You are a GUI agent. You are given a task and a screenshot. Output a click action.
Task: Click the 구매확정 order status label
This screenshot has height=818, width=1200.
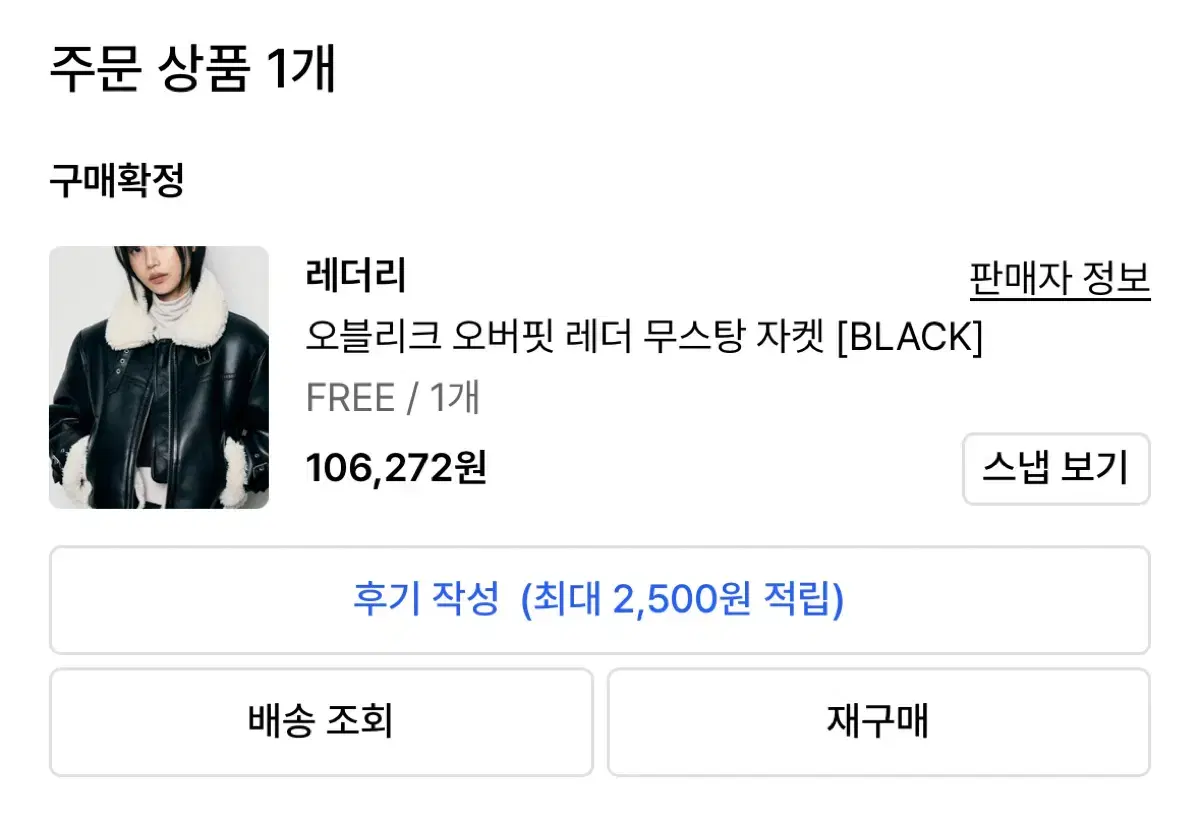[117, 181]
